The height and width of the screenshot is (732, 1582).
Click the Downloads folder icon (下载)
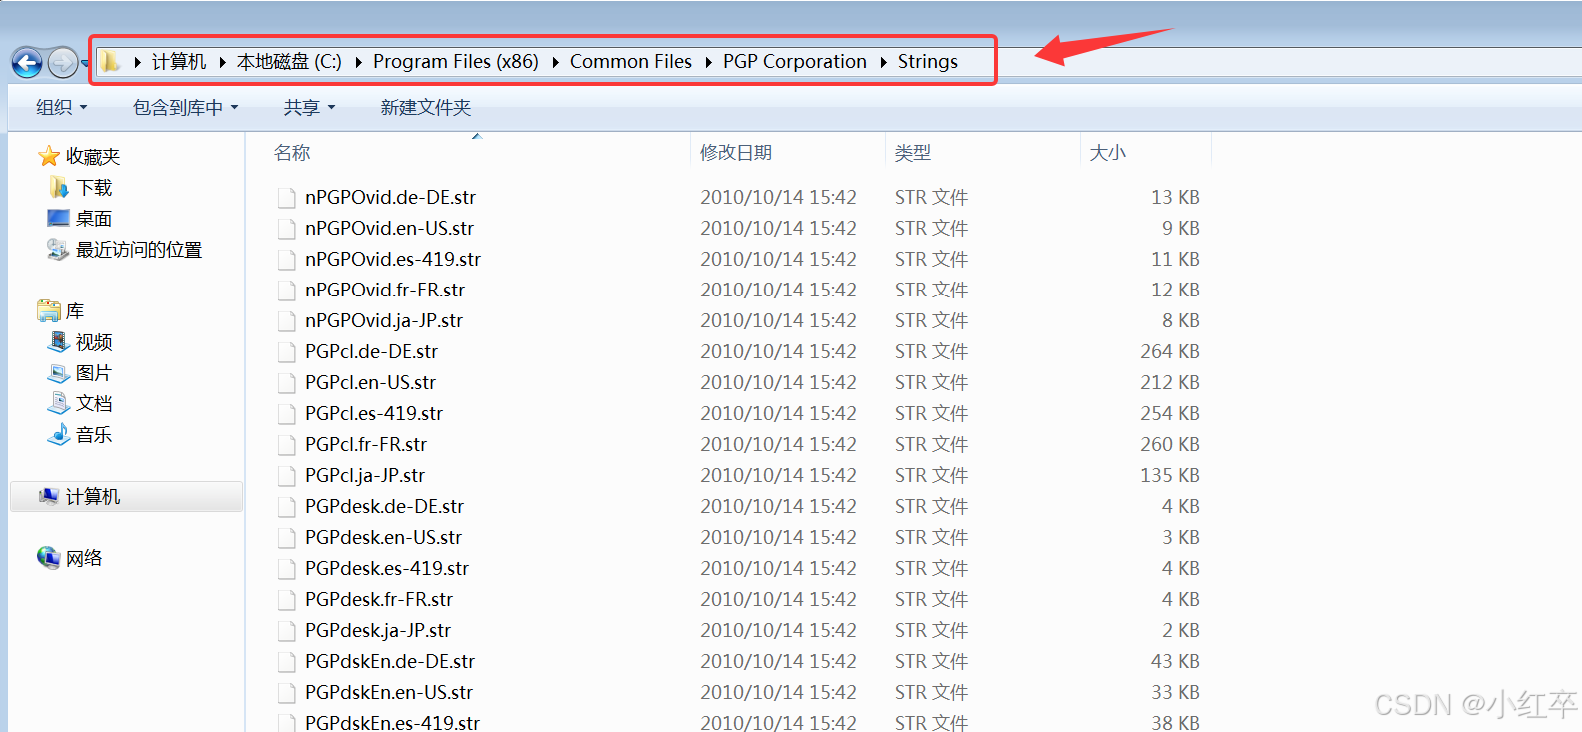[x=59, y=187]
